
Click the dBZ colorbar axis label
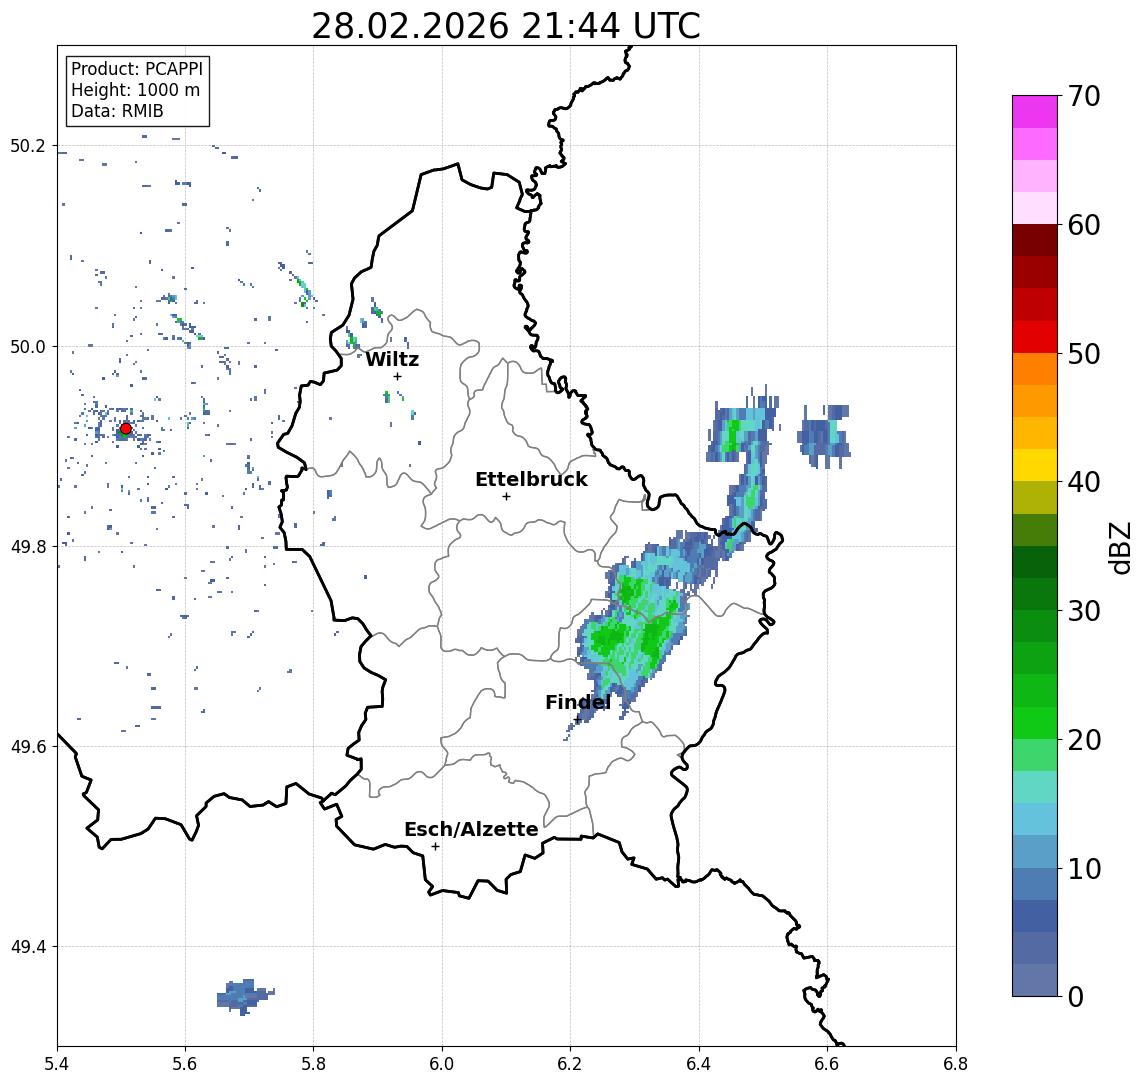pyautogui.click(x=1120, y=548)
